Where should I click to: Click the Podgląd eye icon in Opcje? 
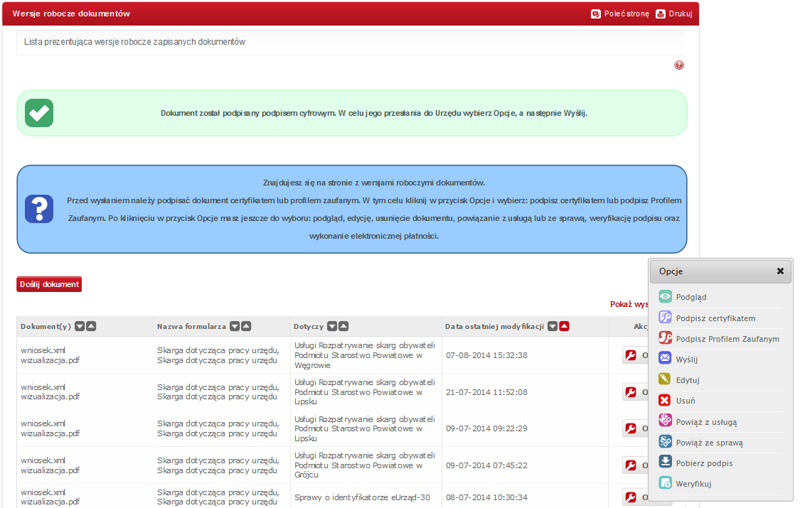665,297
